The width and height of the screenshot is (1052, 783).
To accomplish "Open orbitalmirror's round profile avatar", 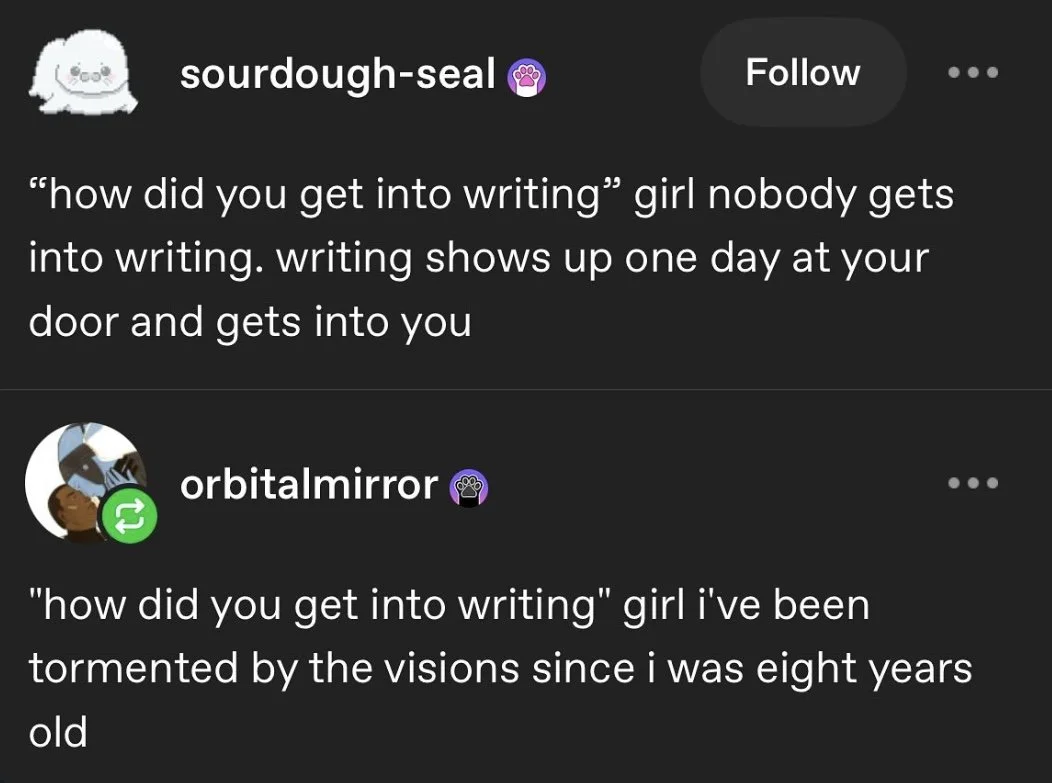I will [85, 482].
